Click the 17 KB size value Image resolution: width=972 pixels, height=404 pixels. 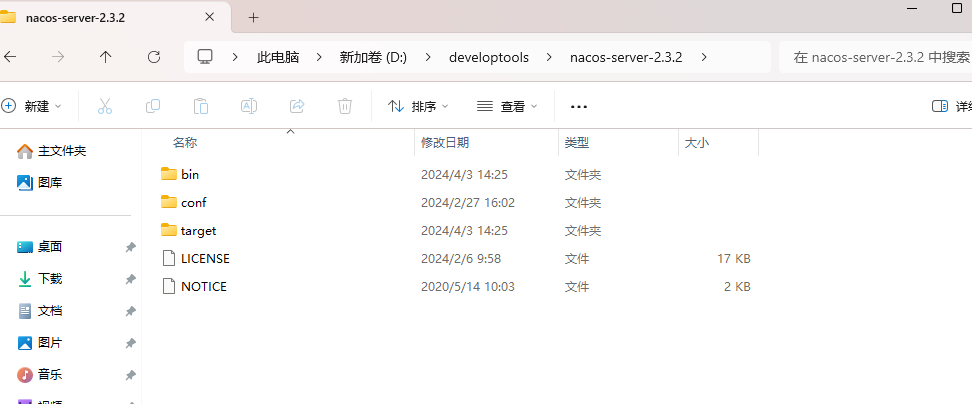pos(734,258)
